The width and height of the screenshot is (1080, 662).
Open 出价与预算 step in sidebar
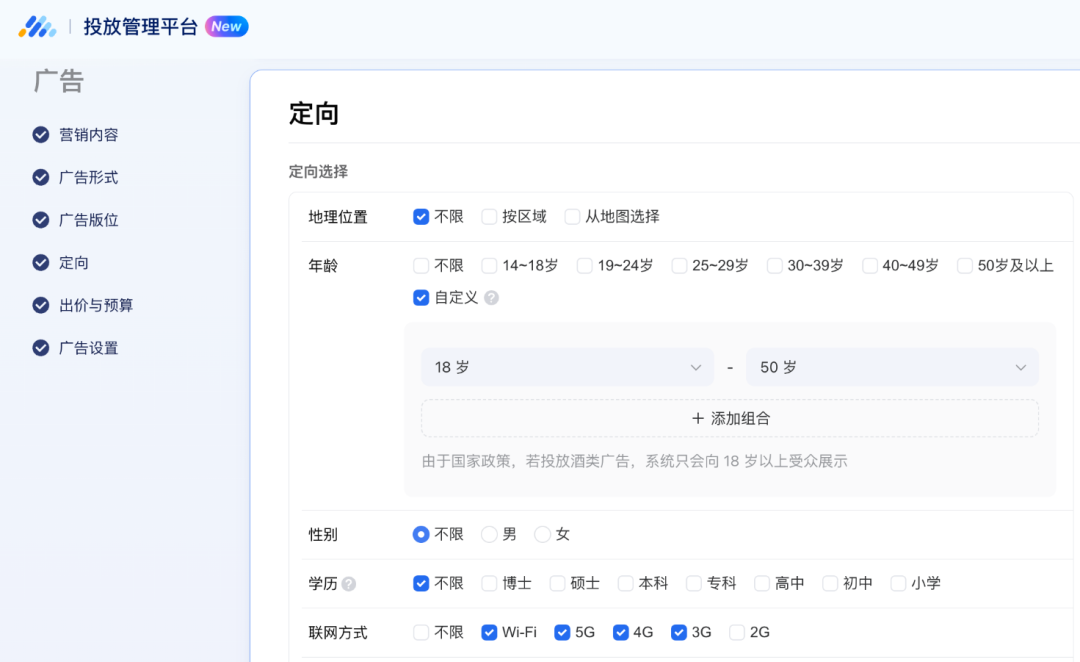(x=96, y=305)
